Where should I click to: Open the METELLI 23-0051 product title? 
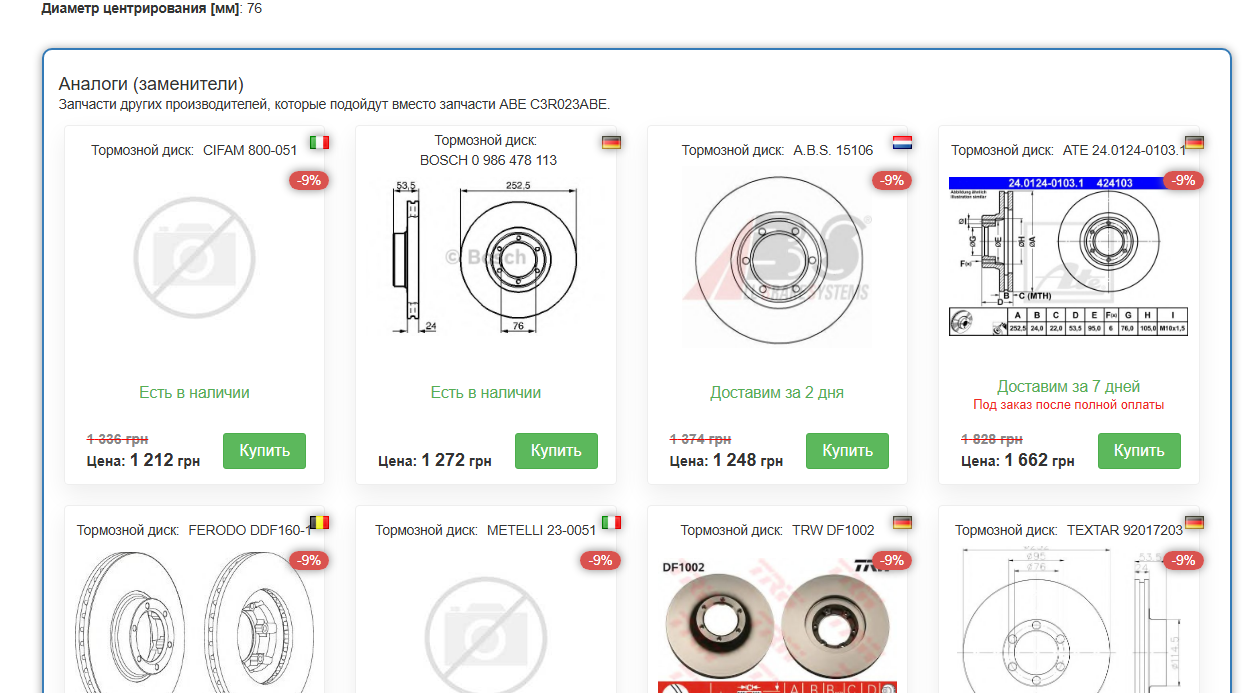(x=486, y=530)
